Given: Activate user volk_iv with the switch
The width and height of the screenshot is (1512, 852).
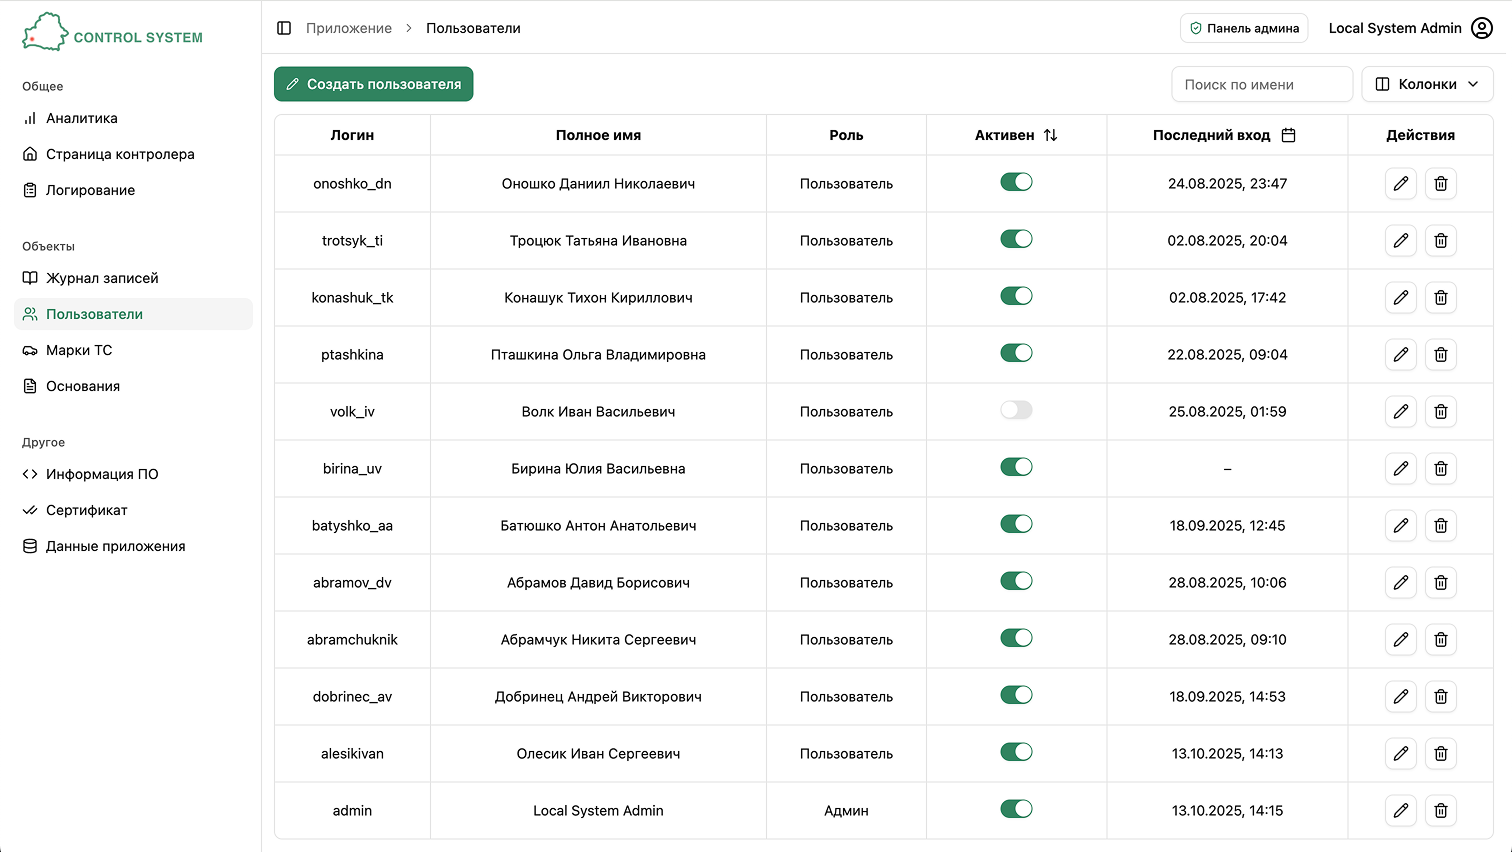Looking at the screenshot, I should tap(1016, 410).
